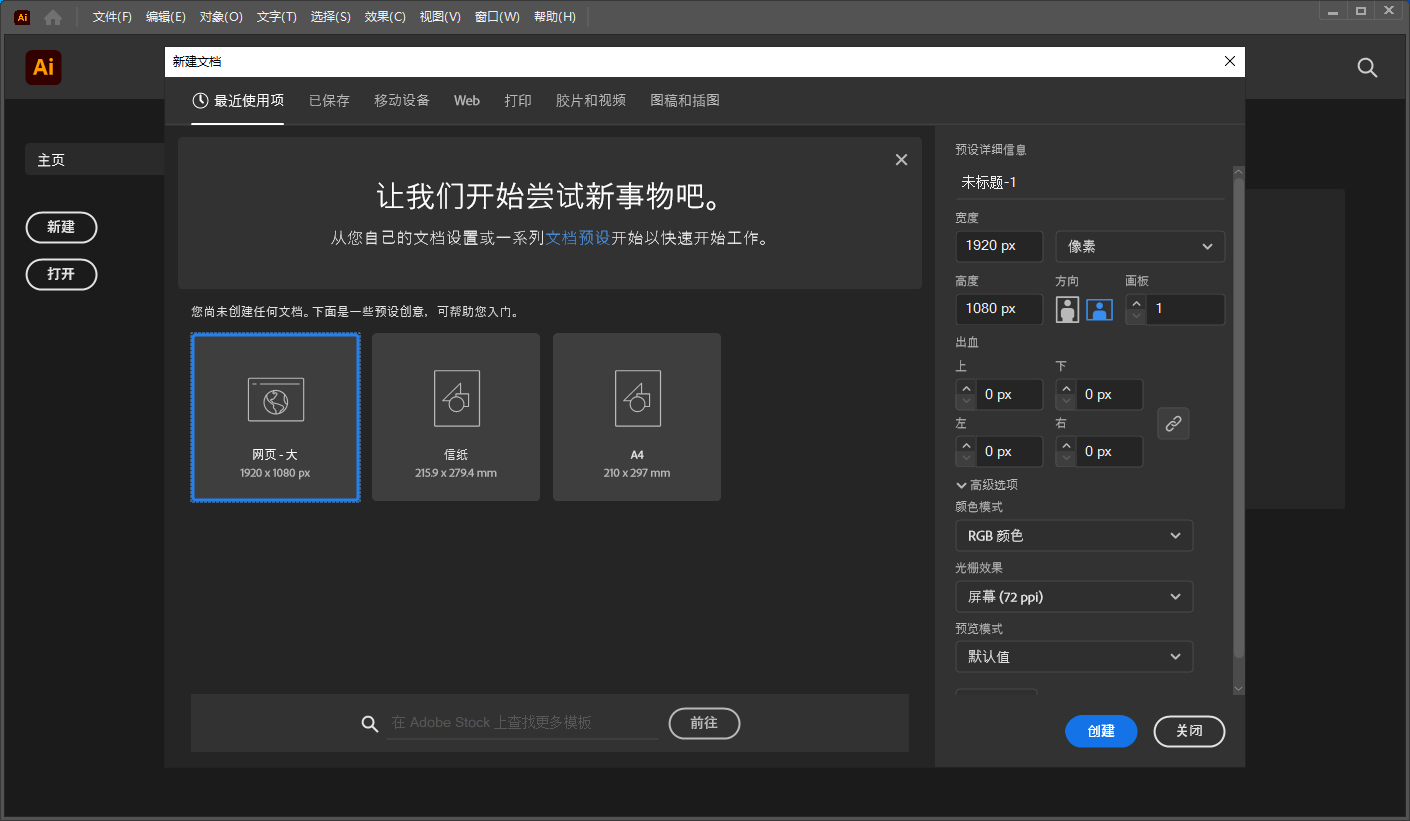Open the 文件(F) menu
The width and height of the screenshot is (1410, 821).
click(112, 17)
